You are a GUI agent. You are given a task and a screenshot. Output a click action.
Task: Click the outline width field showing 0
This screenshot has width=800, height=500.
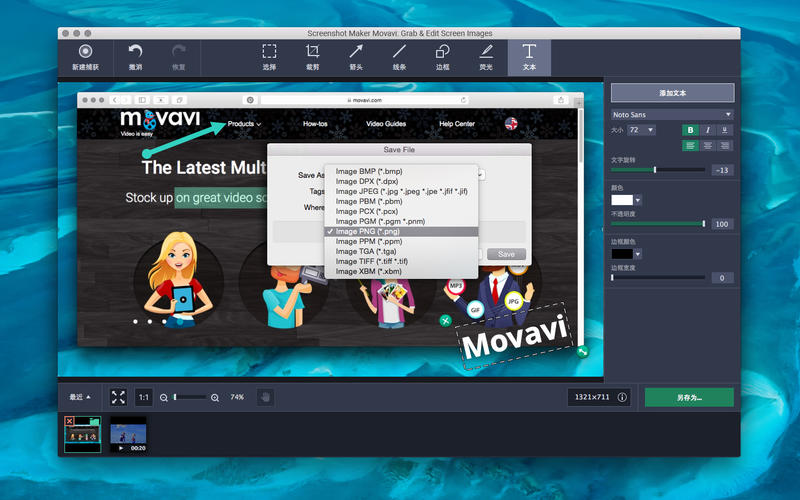tap(722, 278)
